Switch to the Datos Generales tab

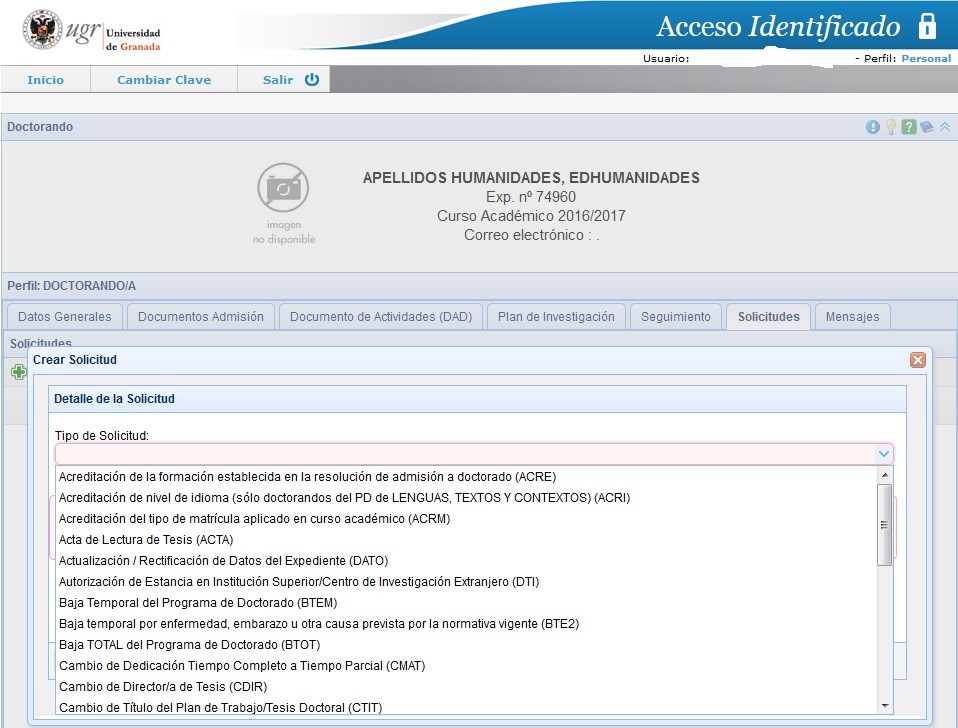tap(65, 317)
